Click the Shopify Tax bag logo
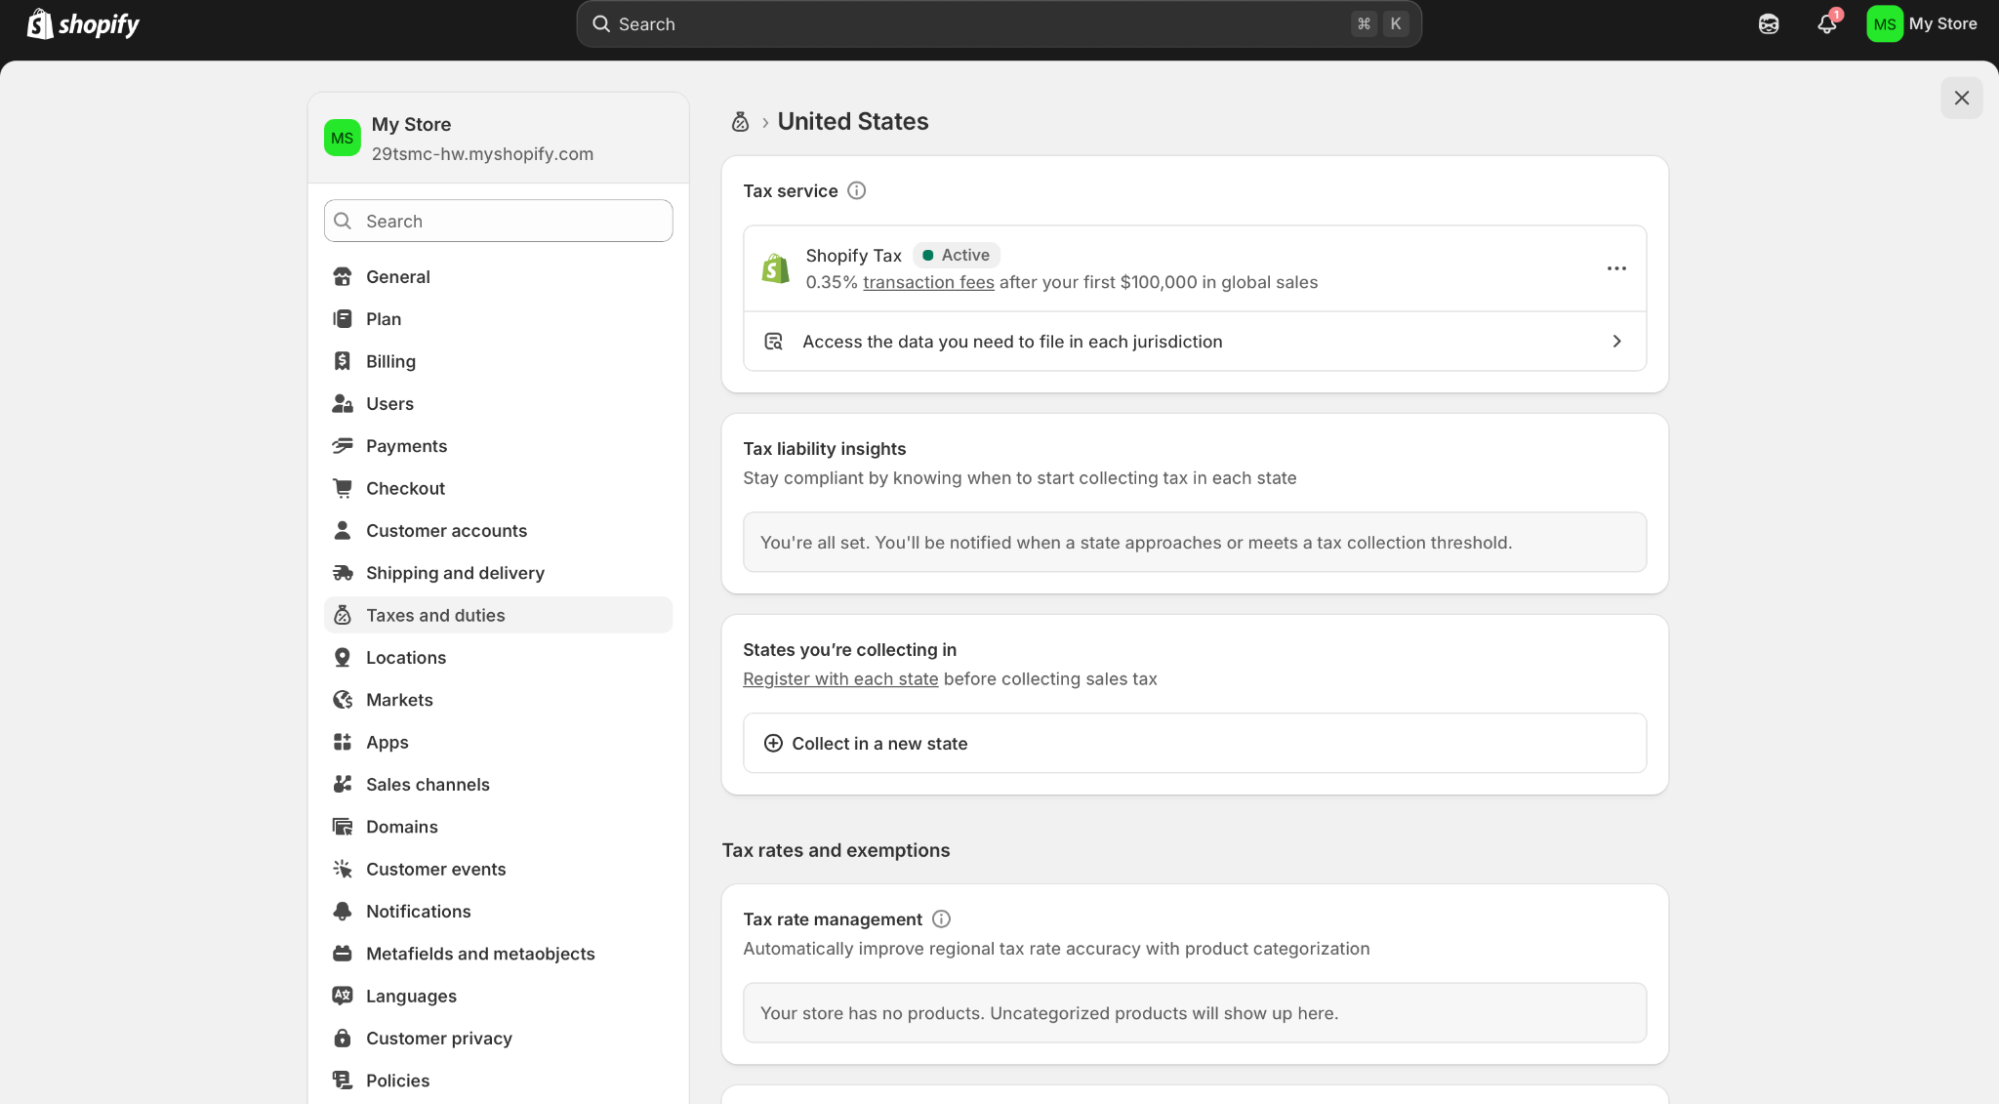 (x=776, y=268)
